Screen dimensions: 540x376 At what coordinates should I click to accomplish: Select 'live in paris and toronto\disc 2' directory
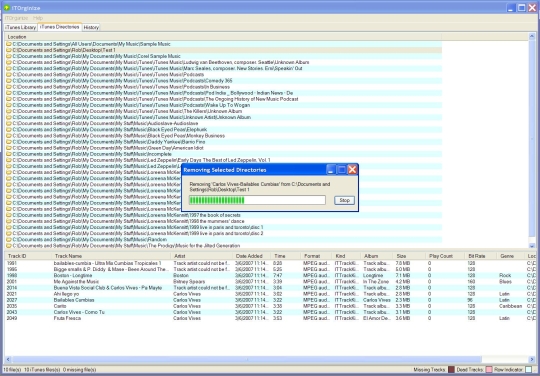tap(223, 233)
